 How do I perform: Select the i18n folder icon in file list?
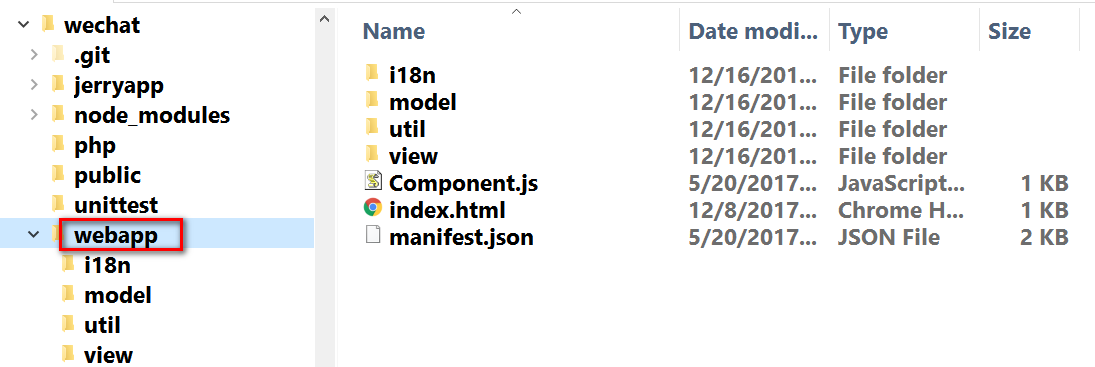(x=372, y=73)
